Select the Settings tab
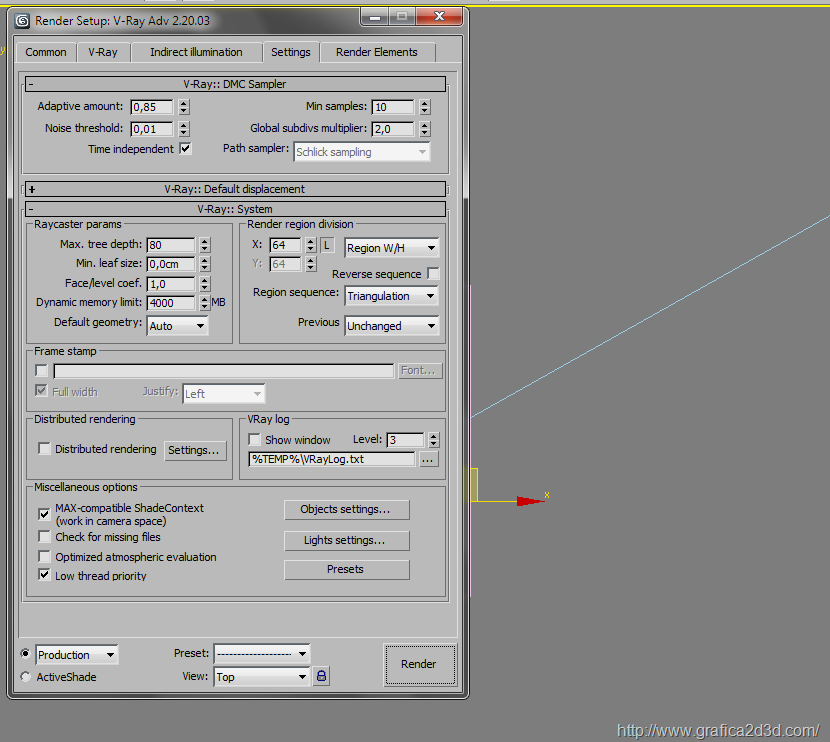The height and width of the screenshot is (742, 830). (x=291, y=52)
